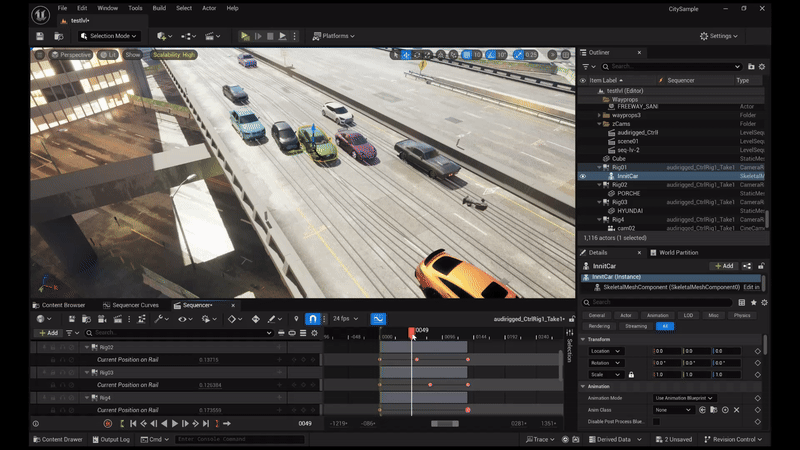
Task: Collapse the Rig03 track in Sequencer
Action: [87, 372]
